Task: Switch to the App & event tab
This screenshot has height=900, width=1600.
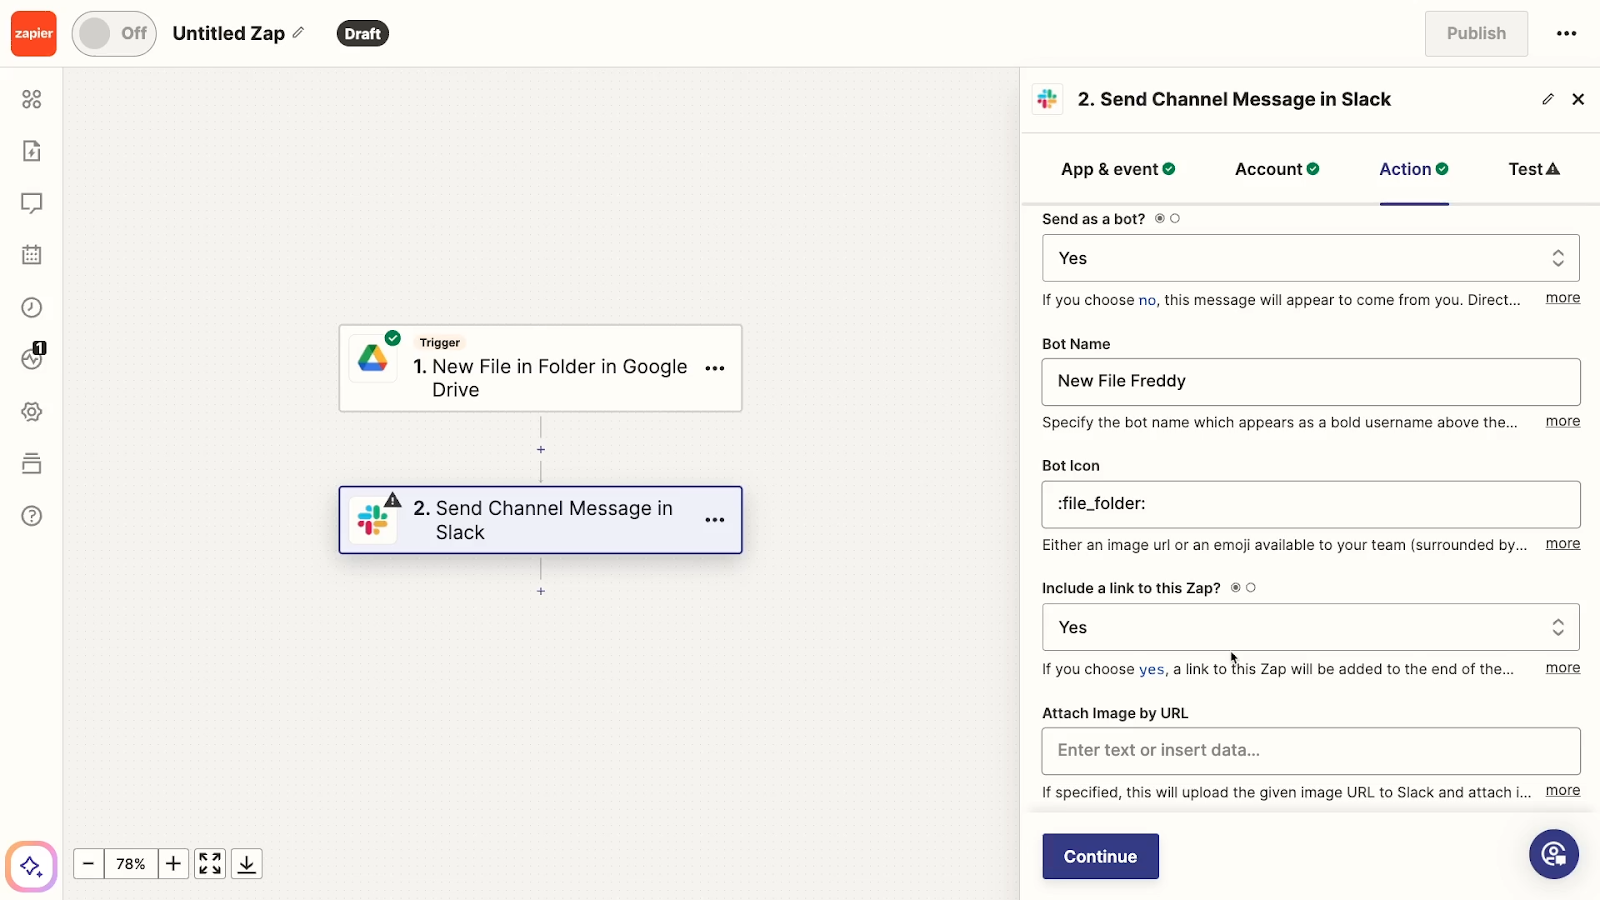Action: pyautogui.click(x=1118, y=169)
